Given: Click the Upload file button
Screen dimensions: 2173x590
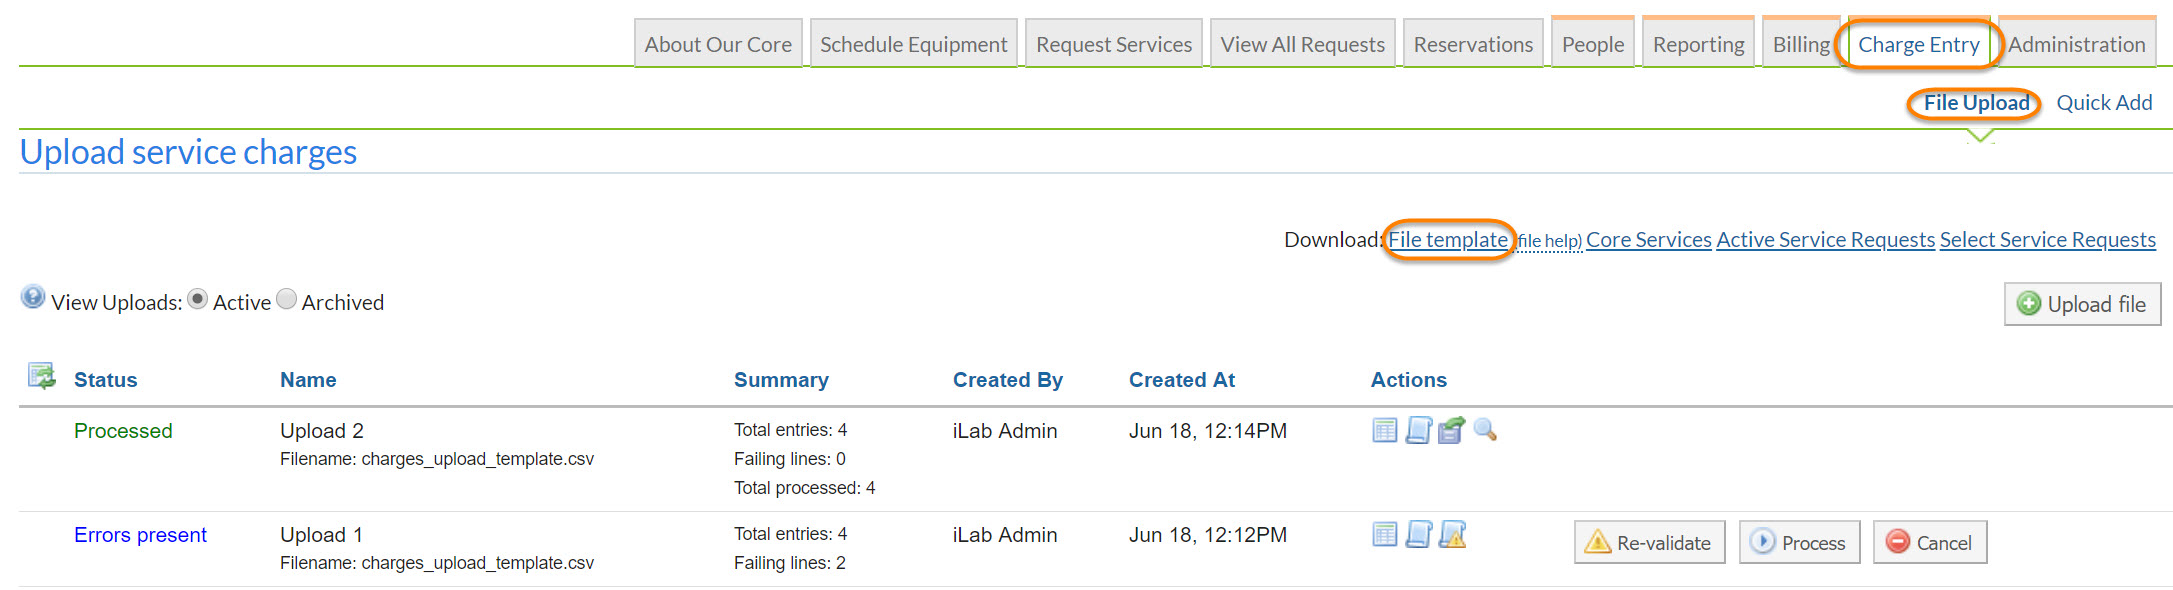Looking at the screenshot, I should pos(2082,304).
